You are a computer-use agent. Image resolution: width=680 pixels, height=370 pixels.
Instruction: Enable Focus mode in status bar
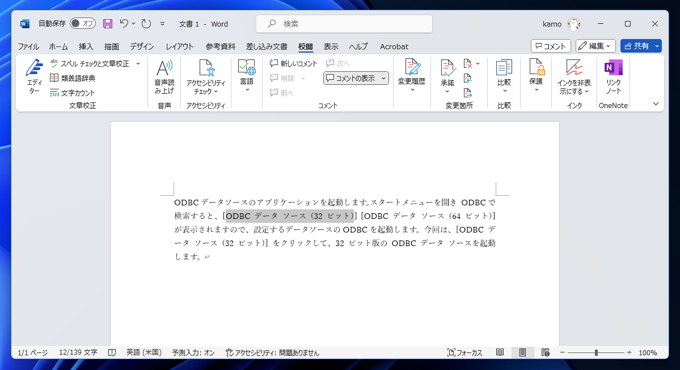465,353
